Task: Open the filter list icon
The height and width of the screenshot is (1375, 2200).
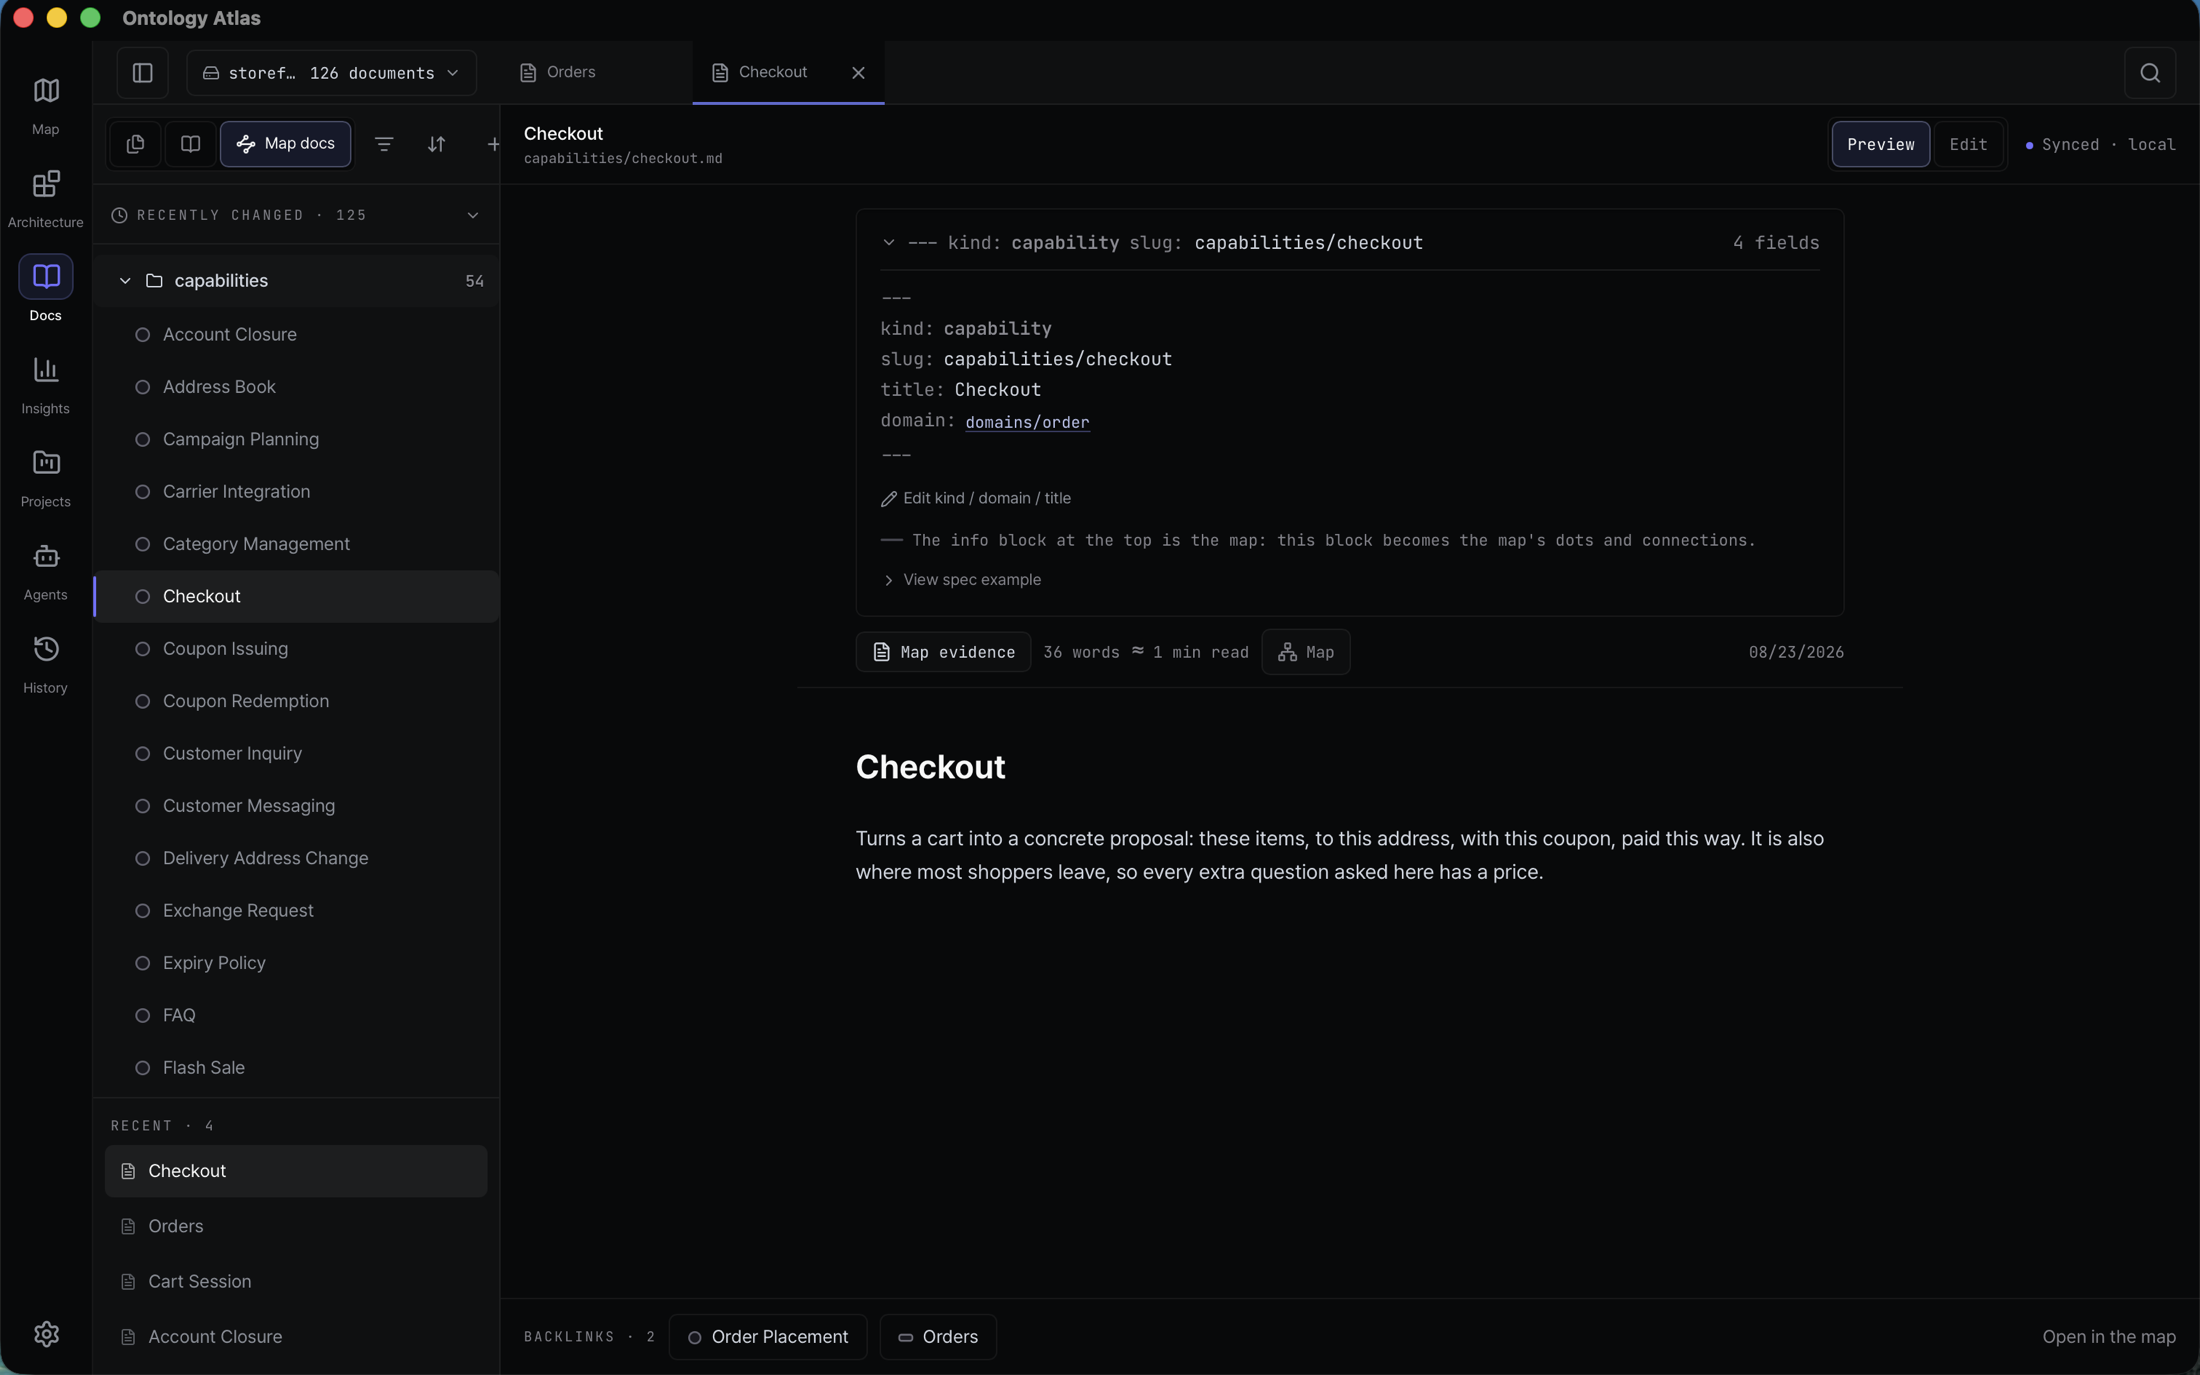Action: click(384, 144)
